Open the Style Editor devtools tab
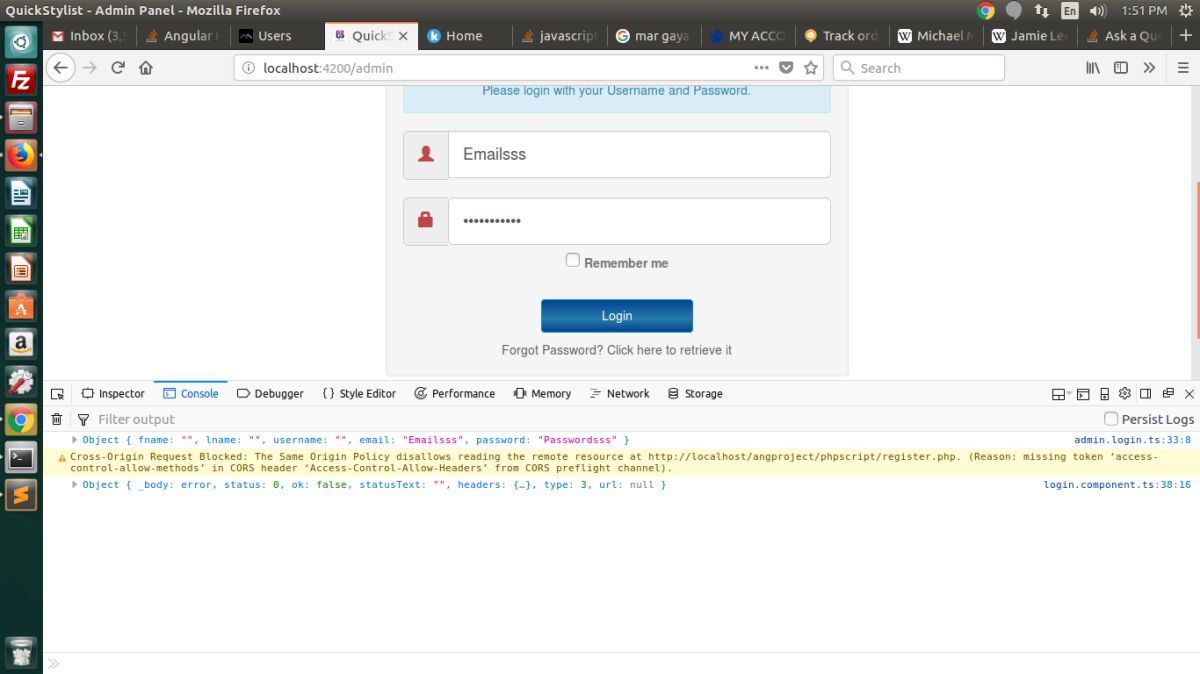Image resolution: width=1200 pixels, height=674 pixels. tap(359, 394)
